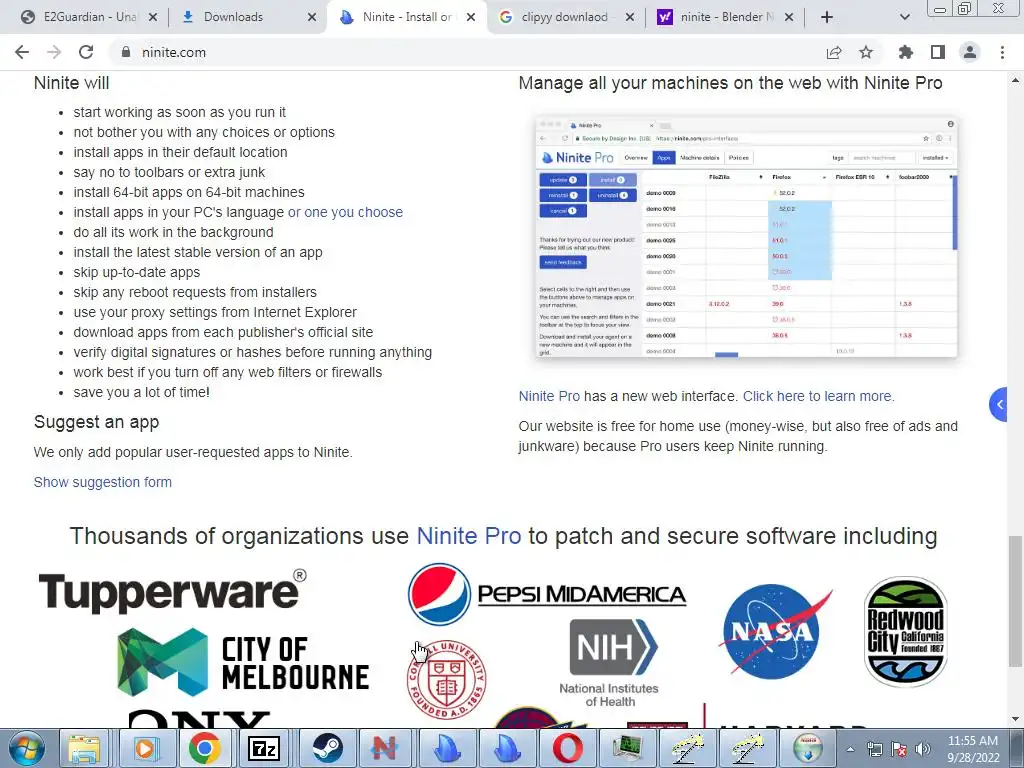Image resolution: width=1024 pixels, height=768 pixels.
Task: Open the Windows Start menu
Action: tap(26, 748)
